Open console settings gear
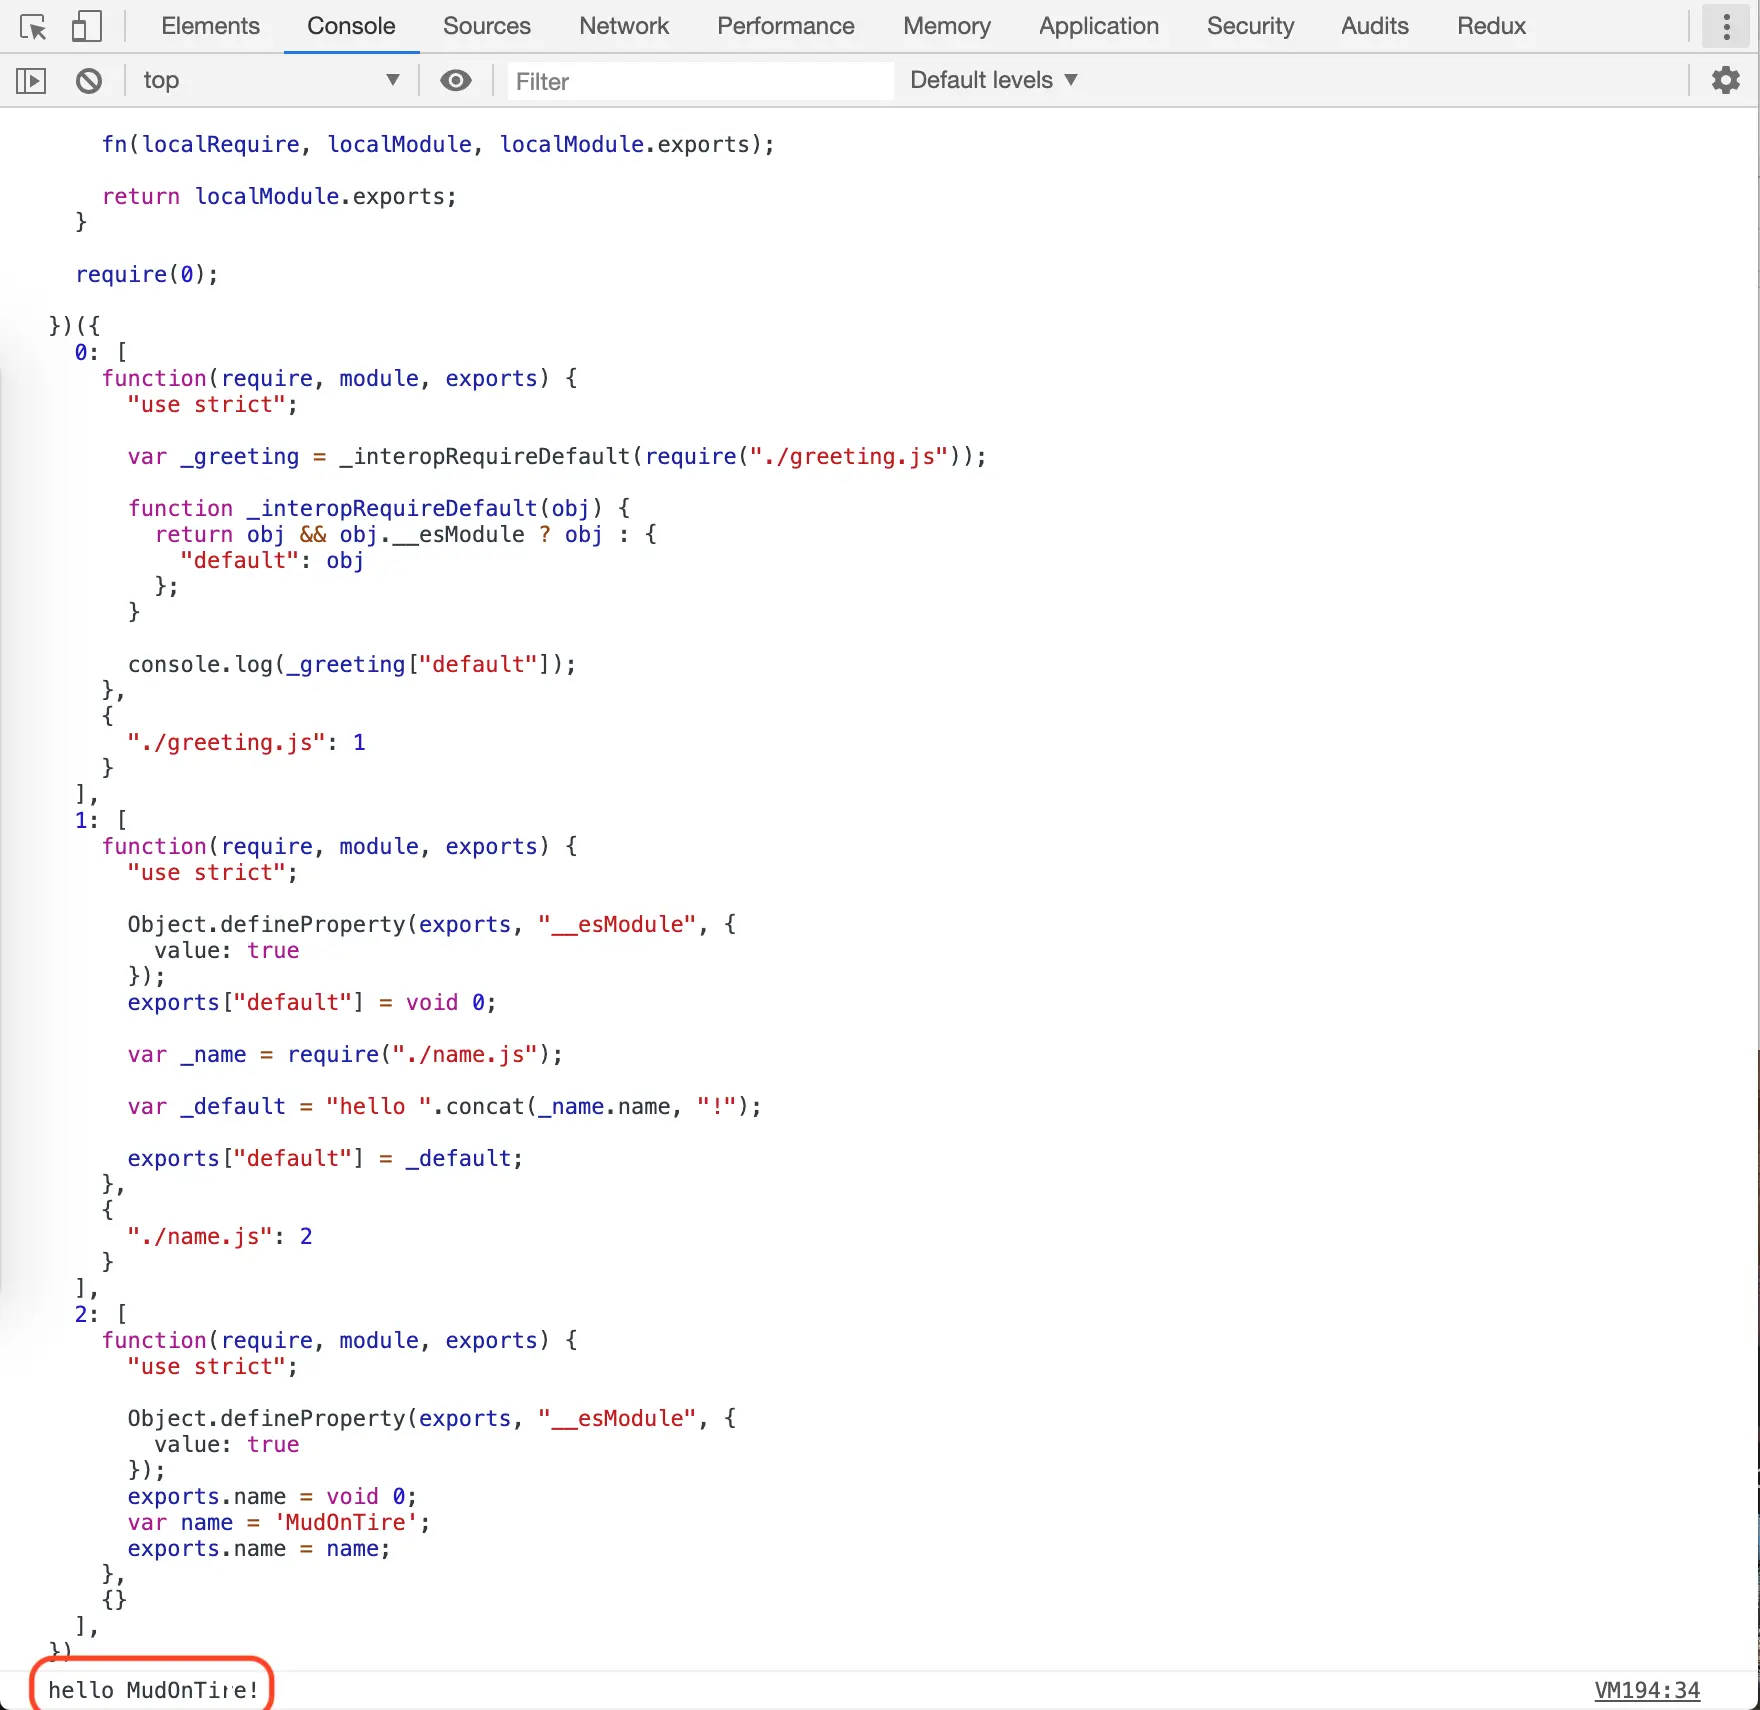Viewport: 1760px width, 1710px height. coord(1726,81)
